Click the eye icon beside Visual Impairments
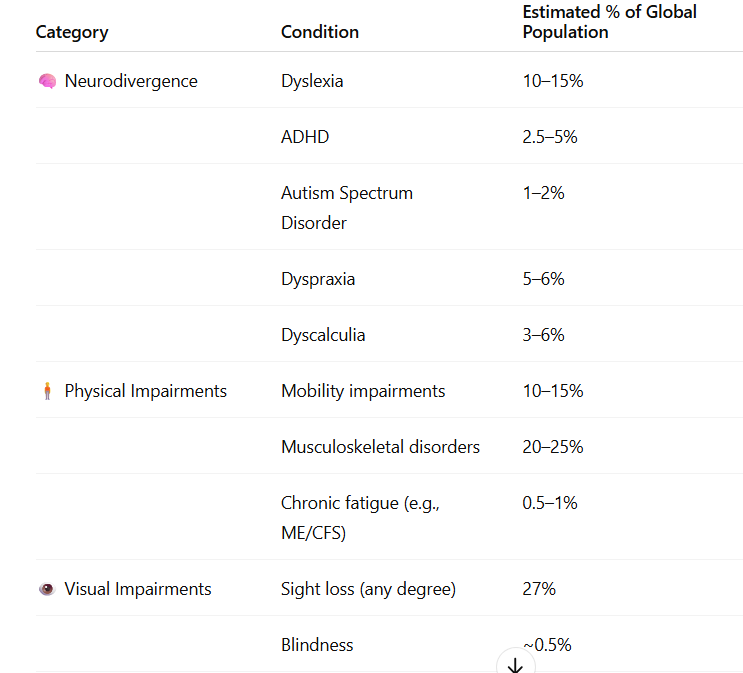743x673 pixels. (x=47, y=589)
